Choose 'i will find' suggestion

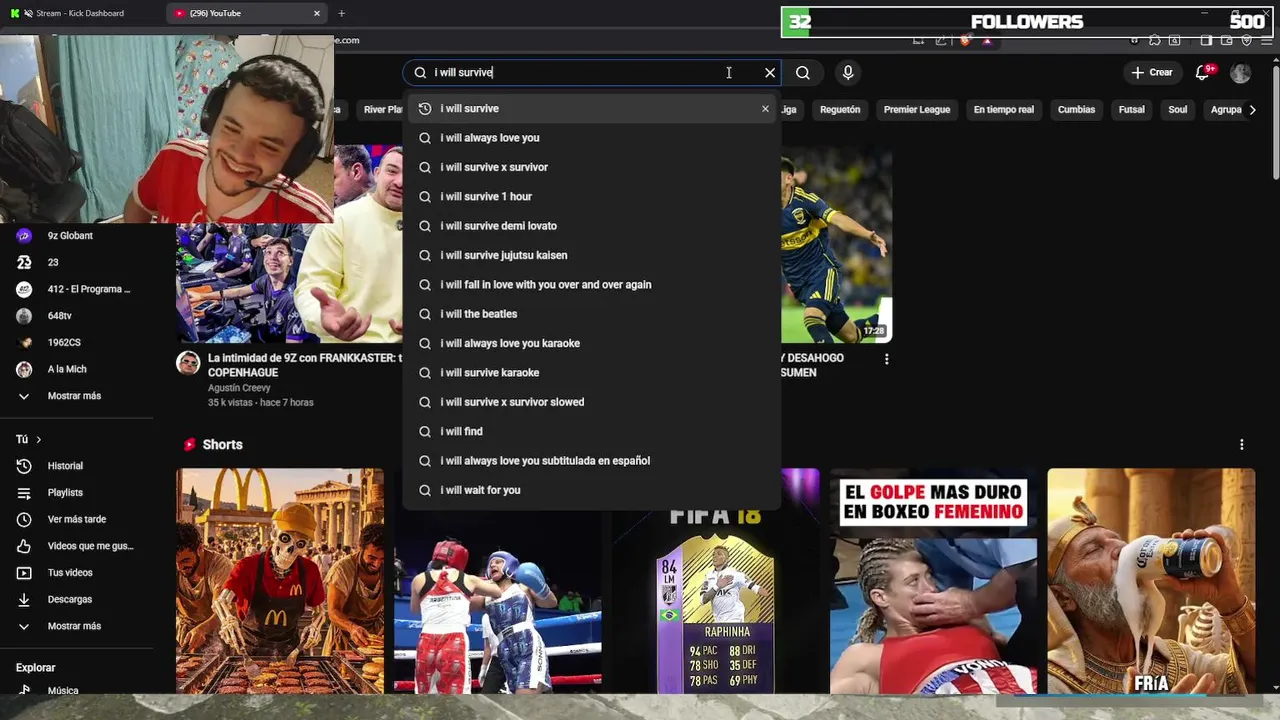tap(592, 431)
